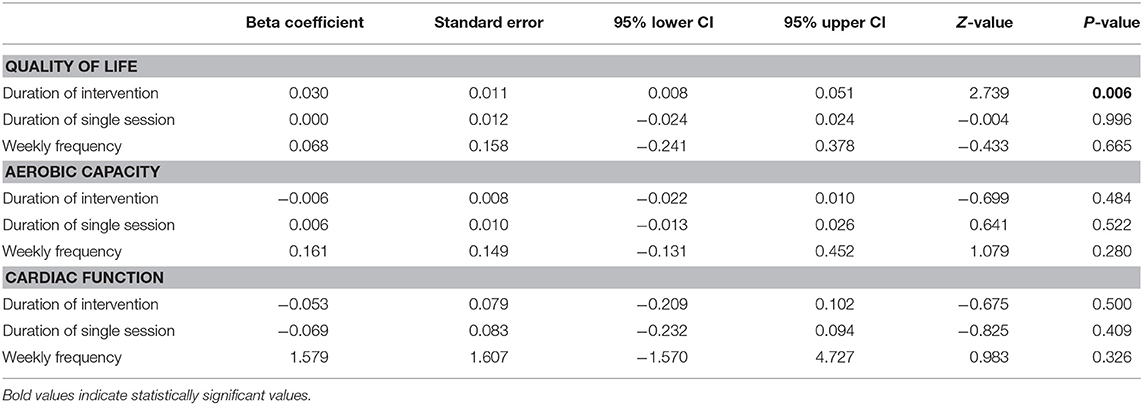Click Duration of single session under Aerobic Capacity

[x=89, y=225]
